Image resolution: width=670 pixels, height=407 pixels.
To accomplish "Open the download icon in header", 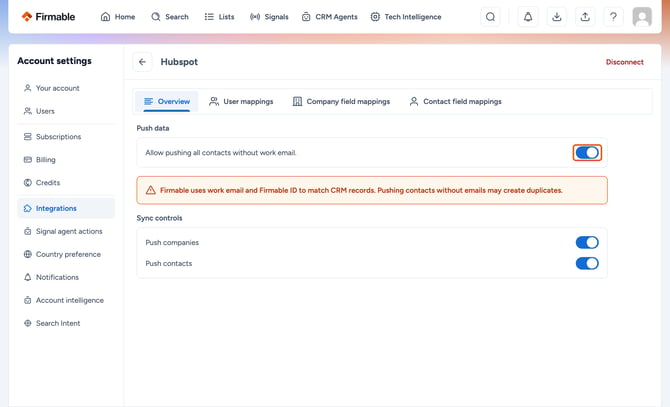I will click(x=557, y=17).
